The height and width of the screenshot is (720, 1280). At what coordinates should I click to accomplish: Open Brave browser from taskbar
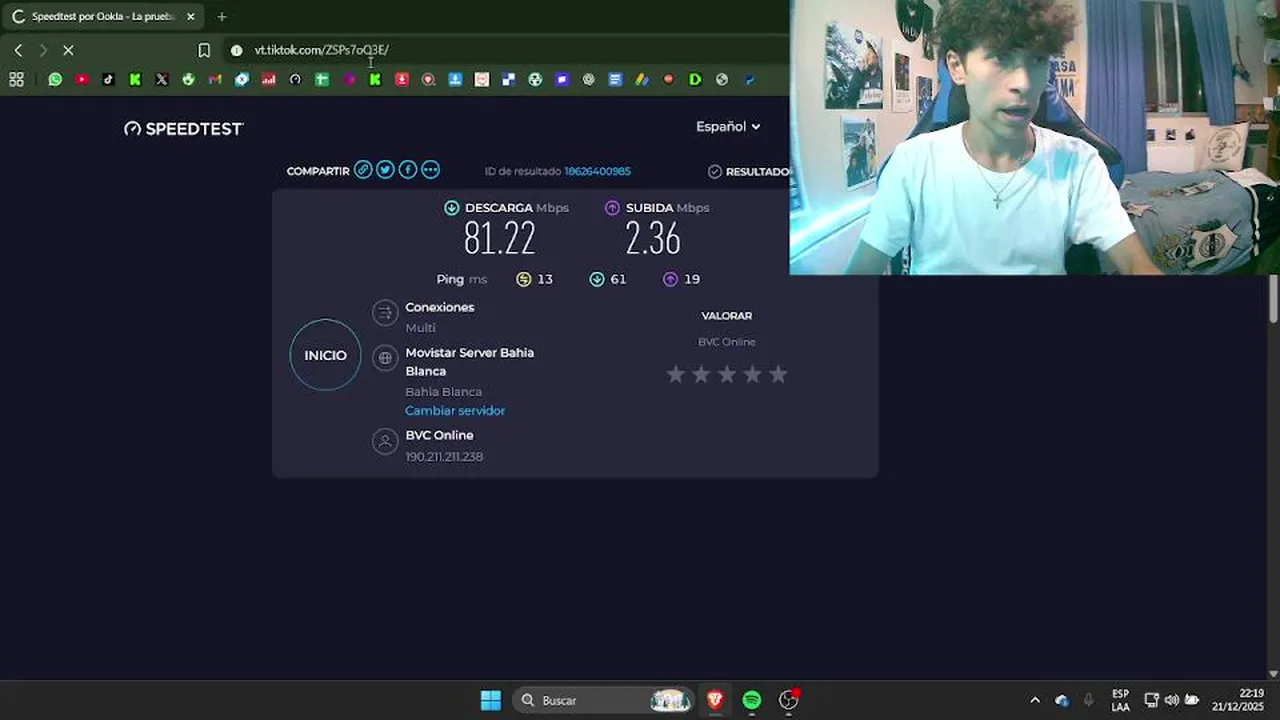[715, 700]
